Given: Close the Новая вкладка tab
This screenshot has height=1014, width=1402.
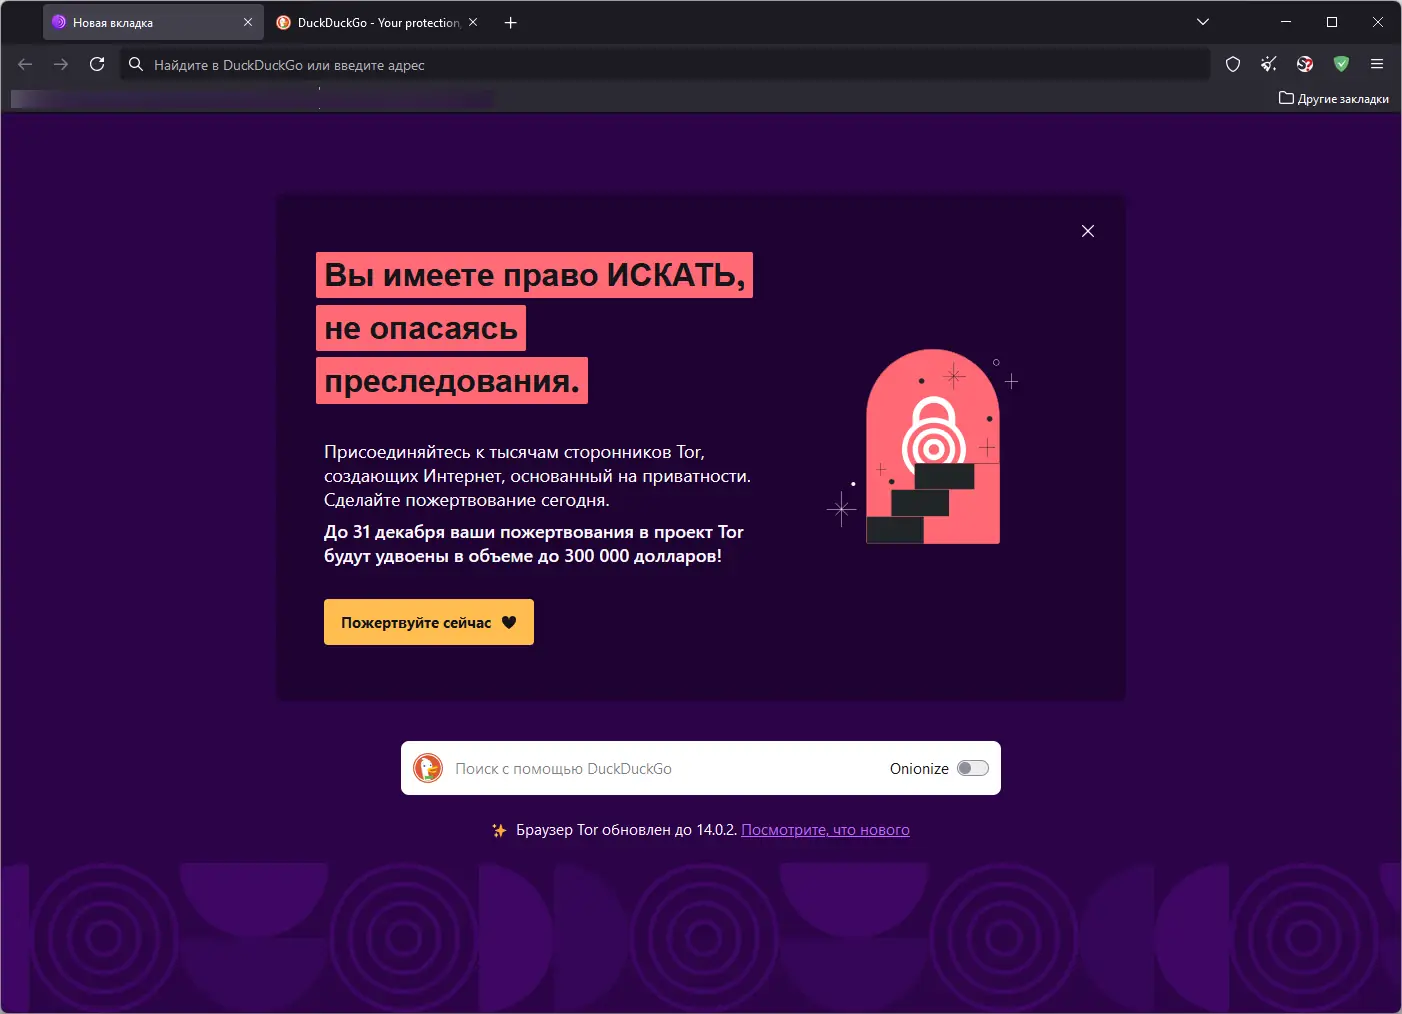Looking at the screenshot, I should click(248, 22).
